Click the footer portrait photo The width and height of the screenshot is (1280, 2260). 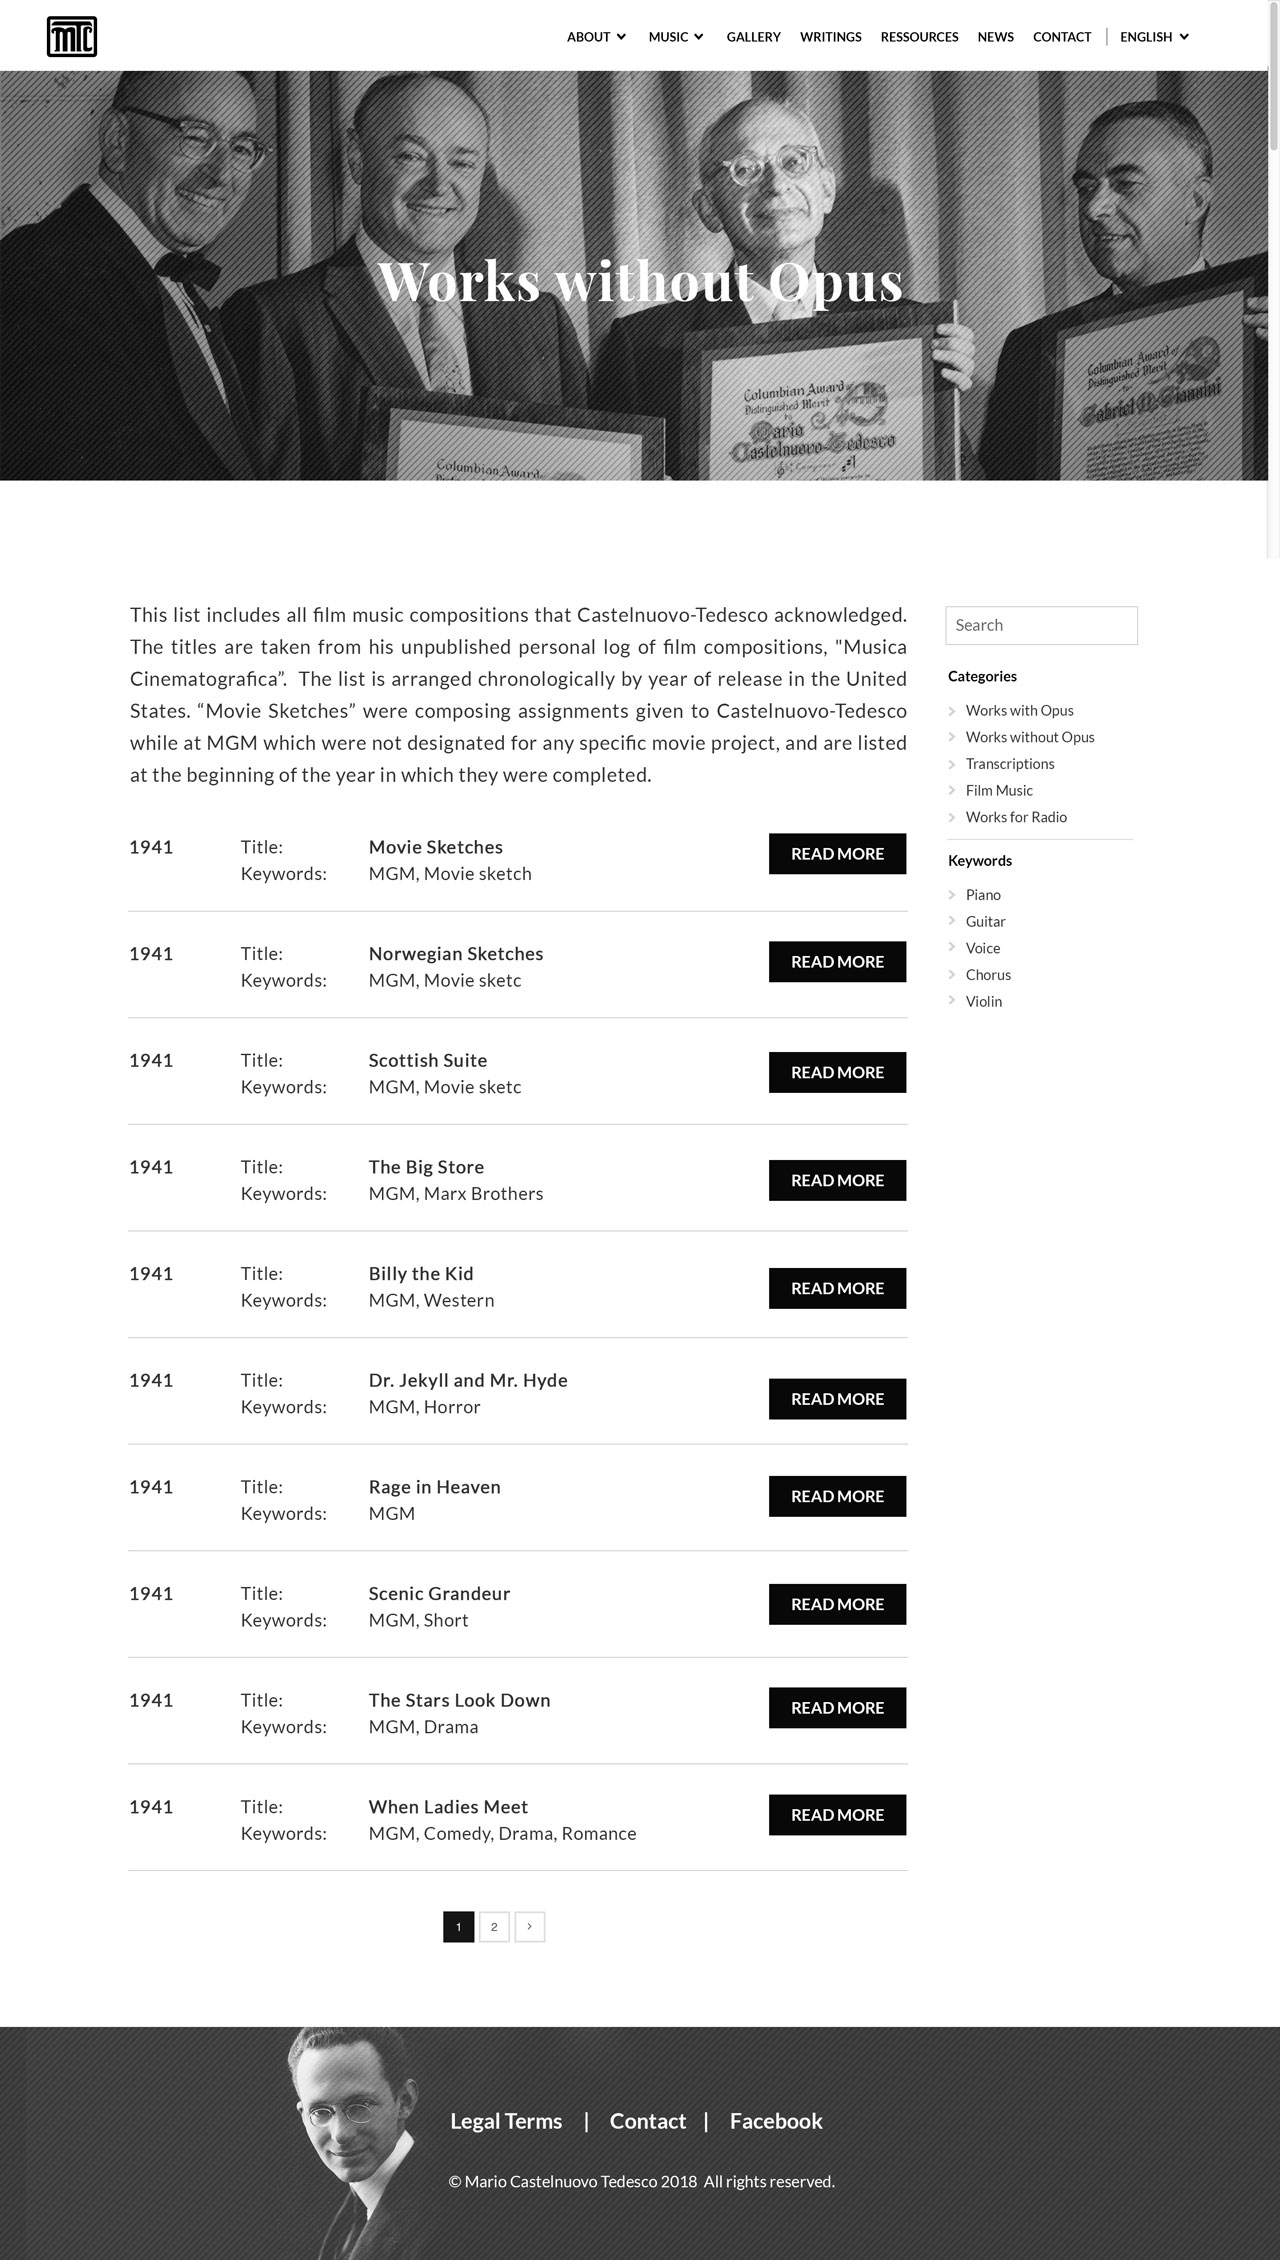tap(350, 2140)
